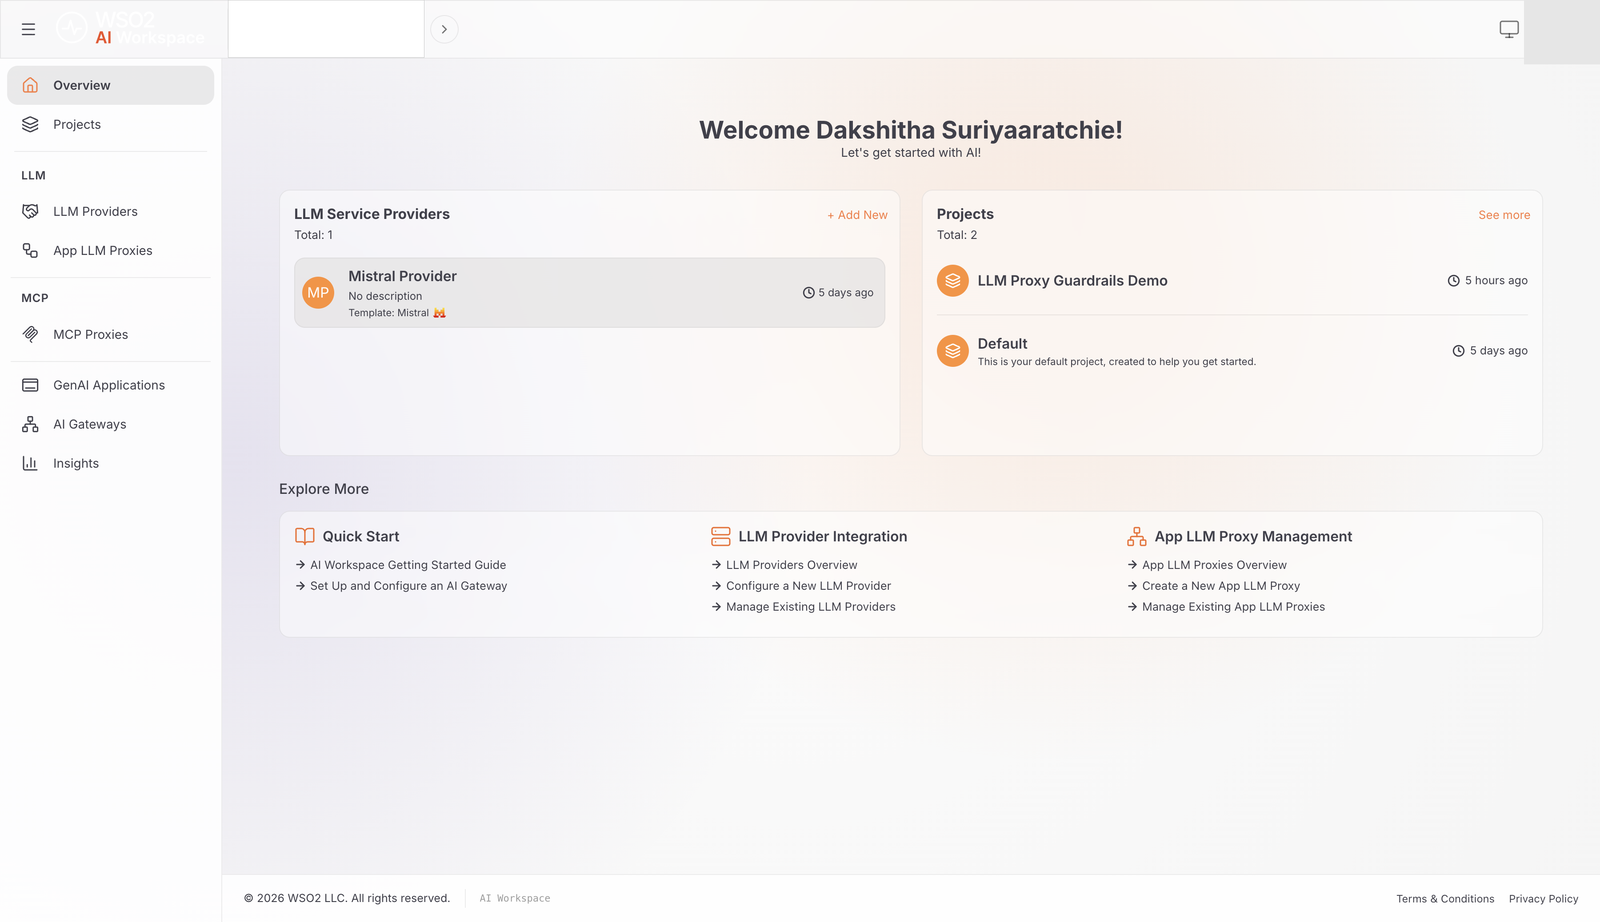Open Privacy Policy

coord(1543,899)
